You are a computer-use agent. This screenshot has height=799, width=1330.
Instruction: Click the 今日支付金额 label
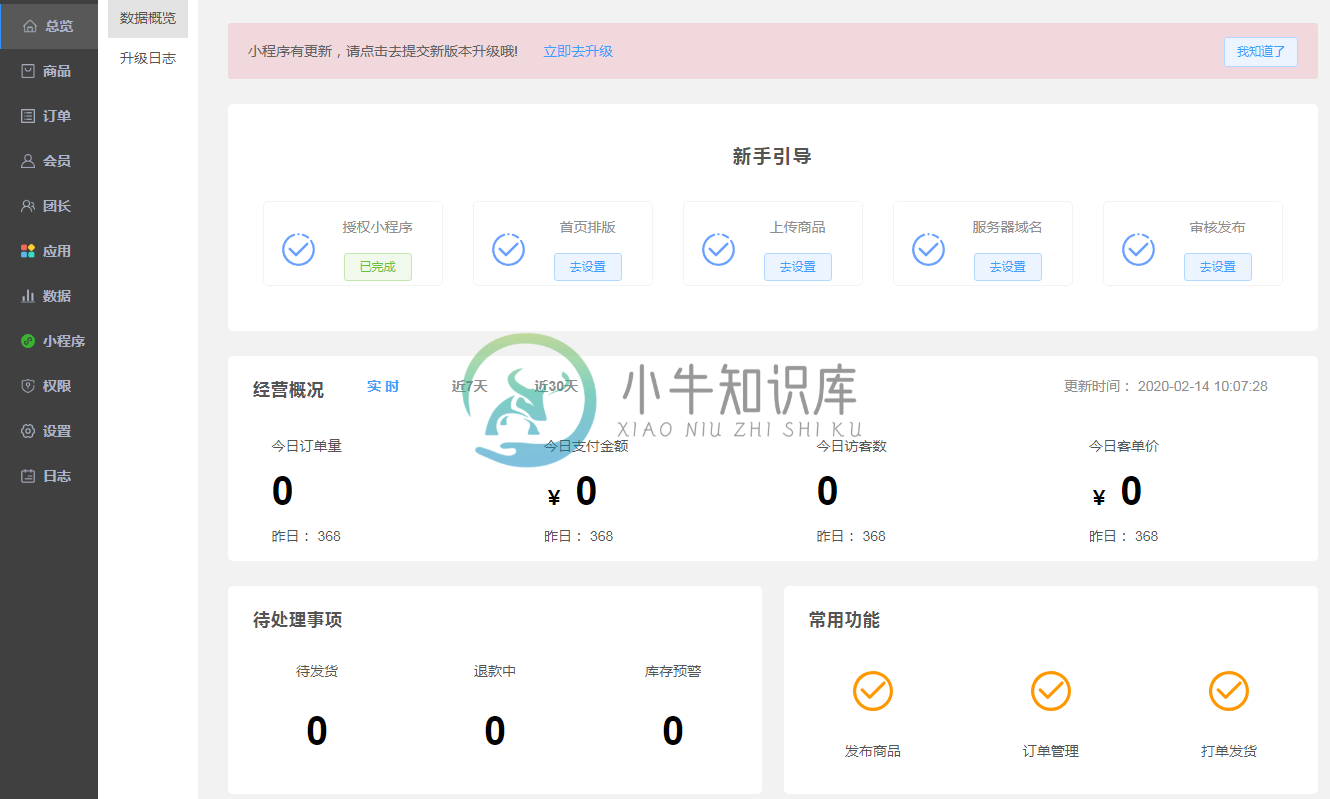(x=586, y=446)
